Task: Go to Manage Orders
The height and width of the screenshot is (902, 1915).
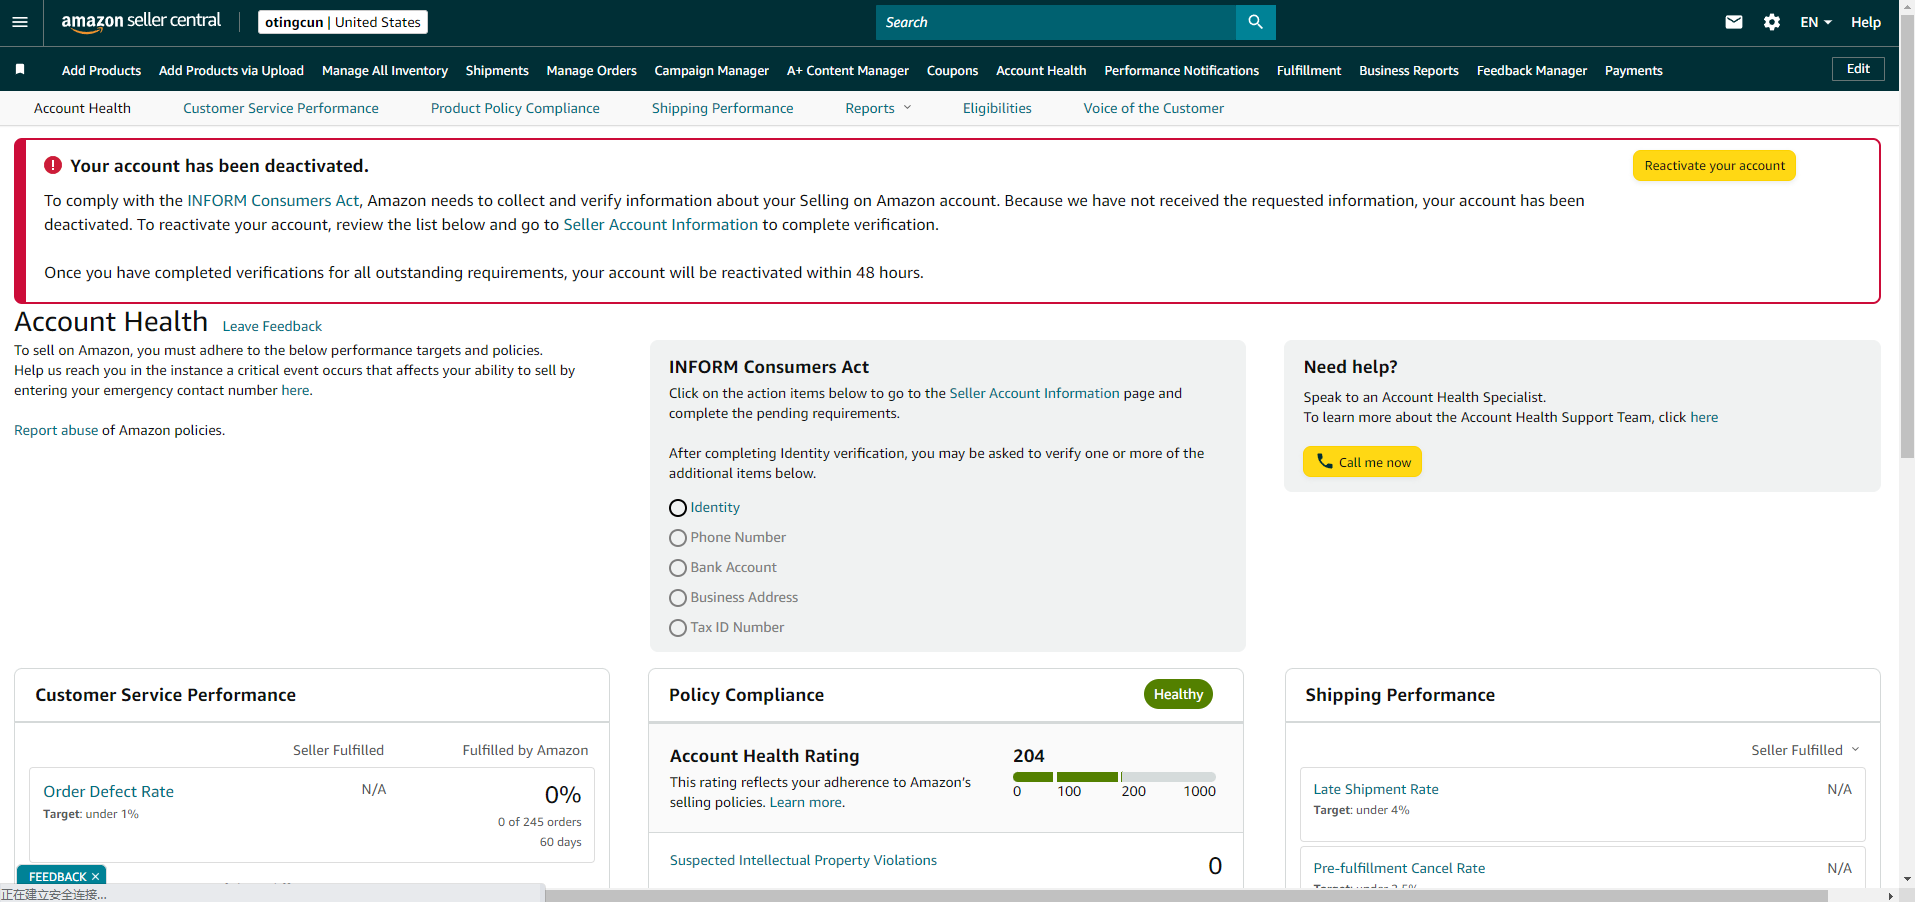Action: [591, 70]
